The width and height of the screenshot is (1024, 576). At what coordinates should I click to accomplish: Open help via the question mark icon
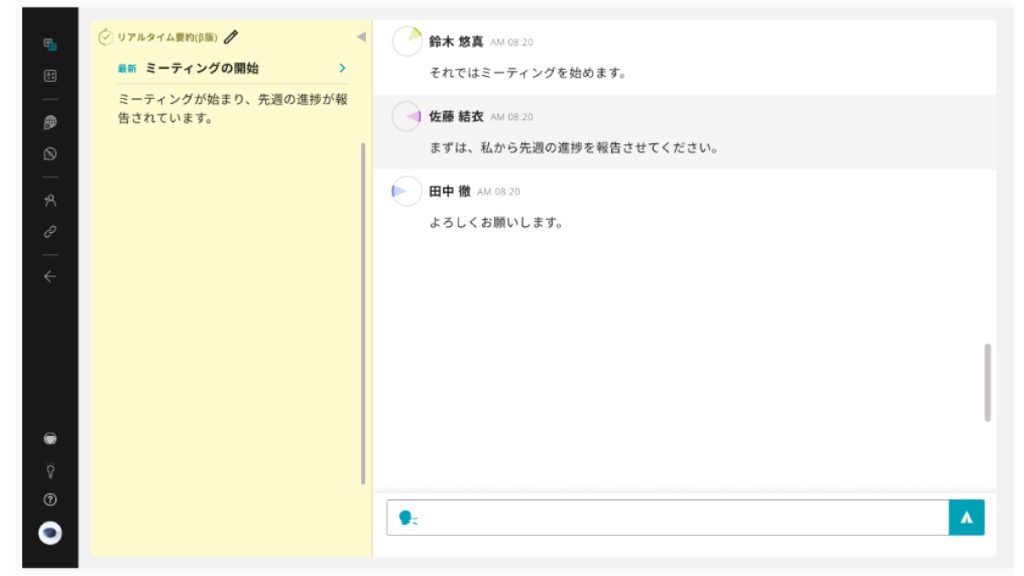50,500
